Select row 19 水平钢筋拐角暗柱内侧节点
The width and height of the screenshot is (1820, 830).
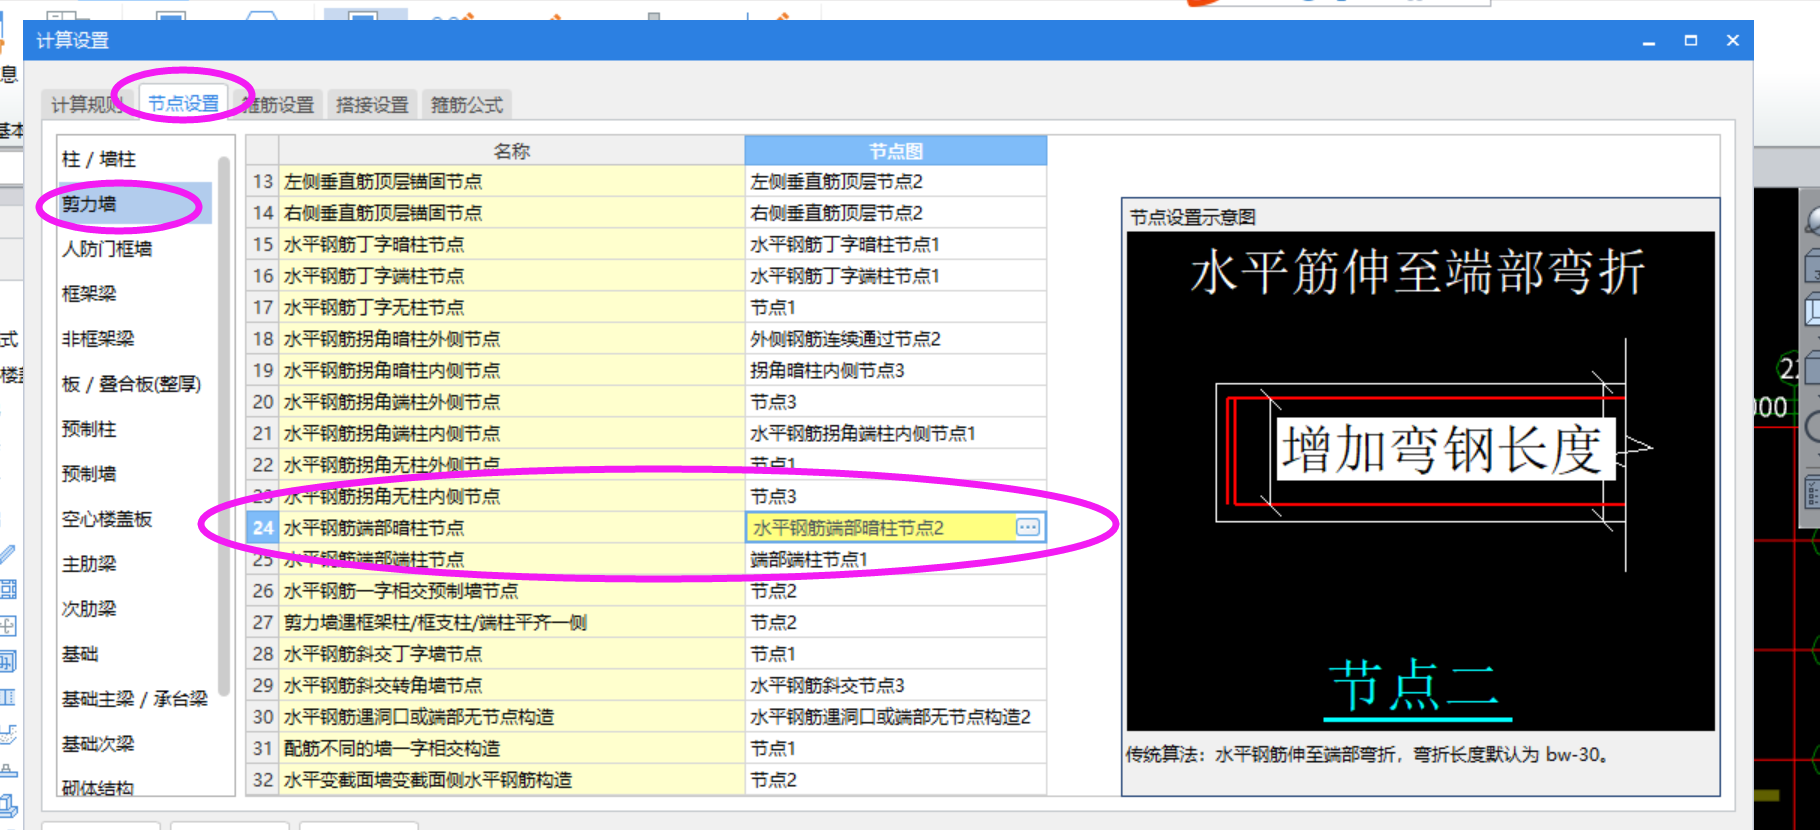pyautogui.click(x=511, y=370)
